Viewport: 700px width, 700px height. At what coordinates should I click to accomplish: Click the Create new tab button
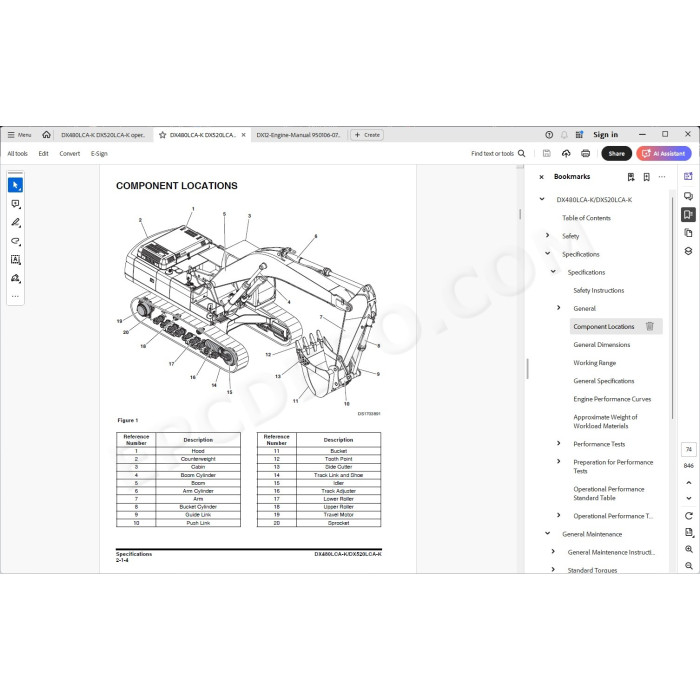pos(367,135)
